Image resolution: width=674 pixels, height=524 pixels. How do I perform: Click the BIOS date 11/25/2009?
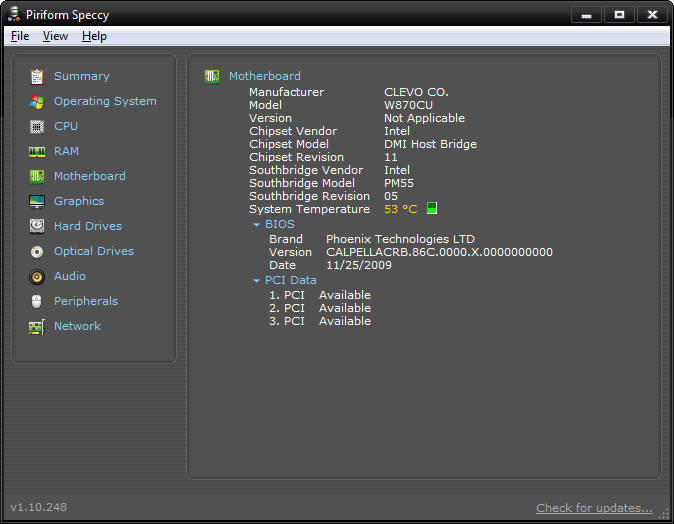pyautogui.click(x=359, y=265)
